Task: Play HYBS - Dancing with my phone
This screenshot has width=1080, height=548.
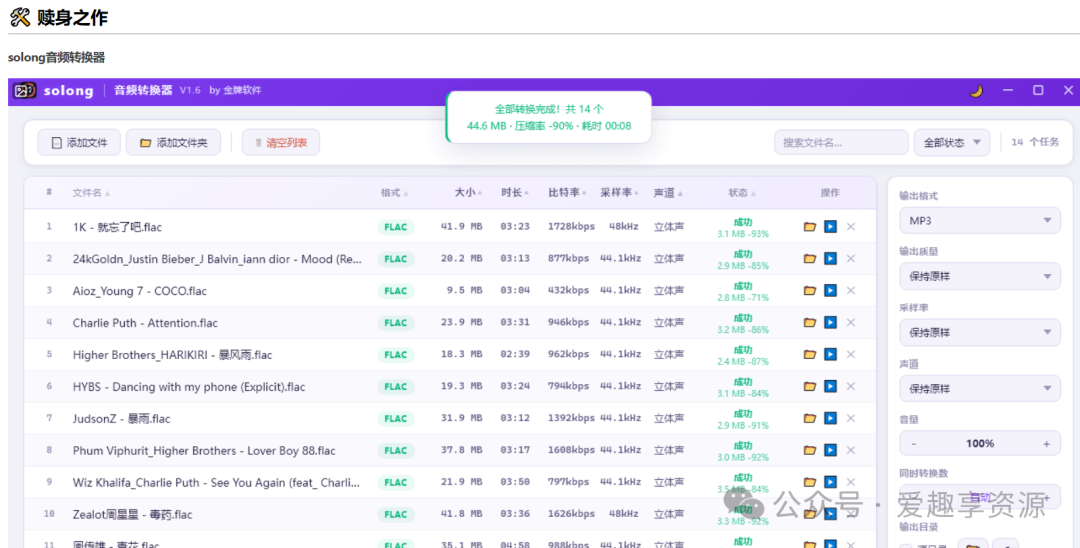Action: pos(831,386)
